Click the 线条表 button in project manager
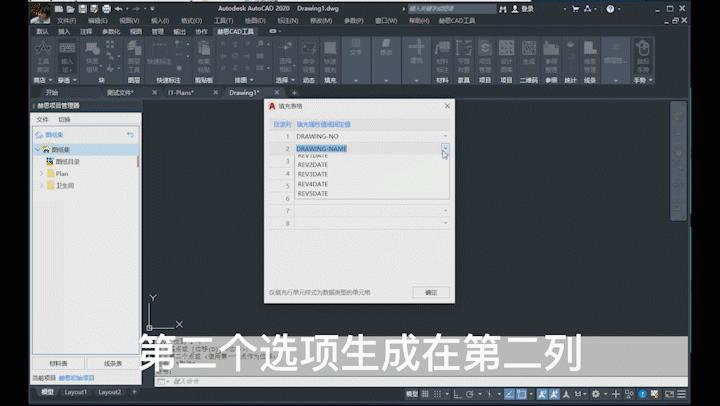The image size is (720, 406). [113, 363]
